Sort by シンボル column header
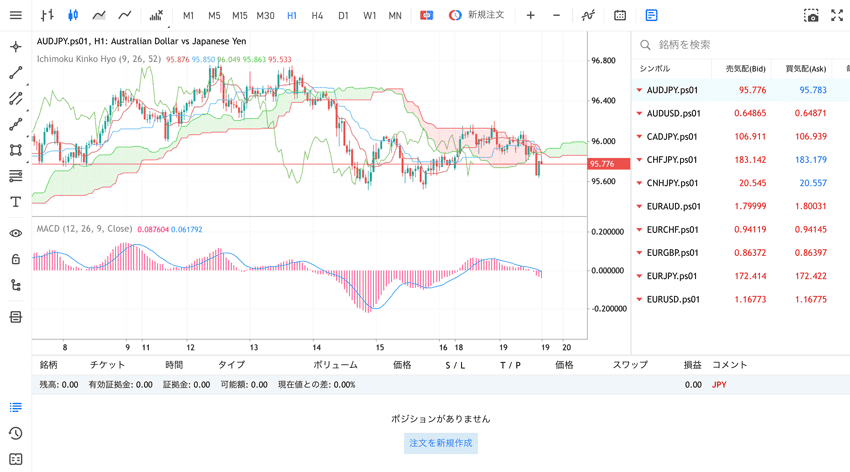 coord(655,69)
